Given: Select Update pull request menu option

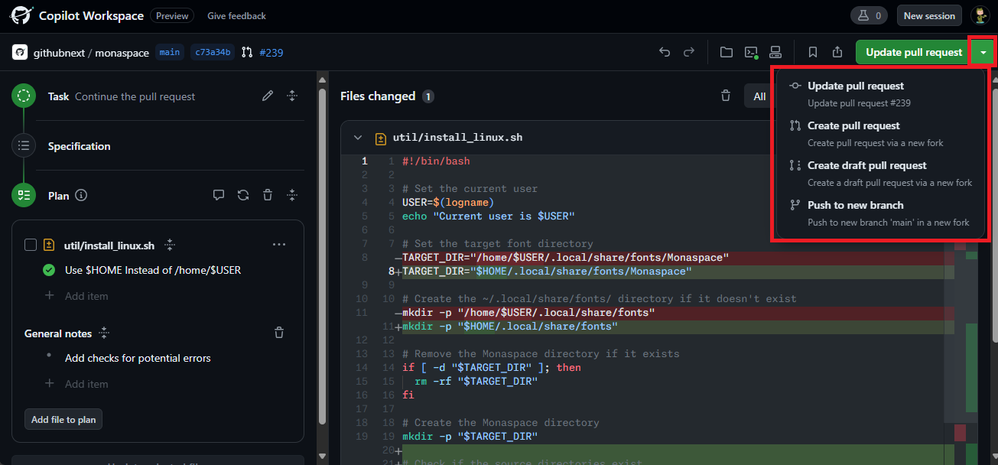Looking at the screenshot, I should click(881, 94).
